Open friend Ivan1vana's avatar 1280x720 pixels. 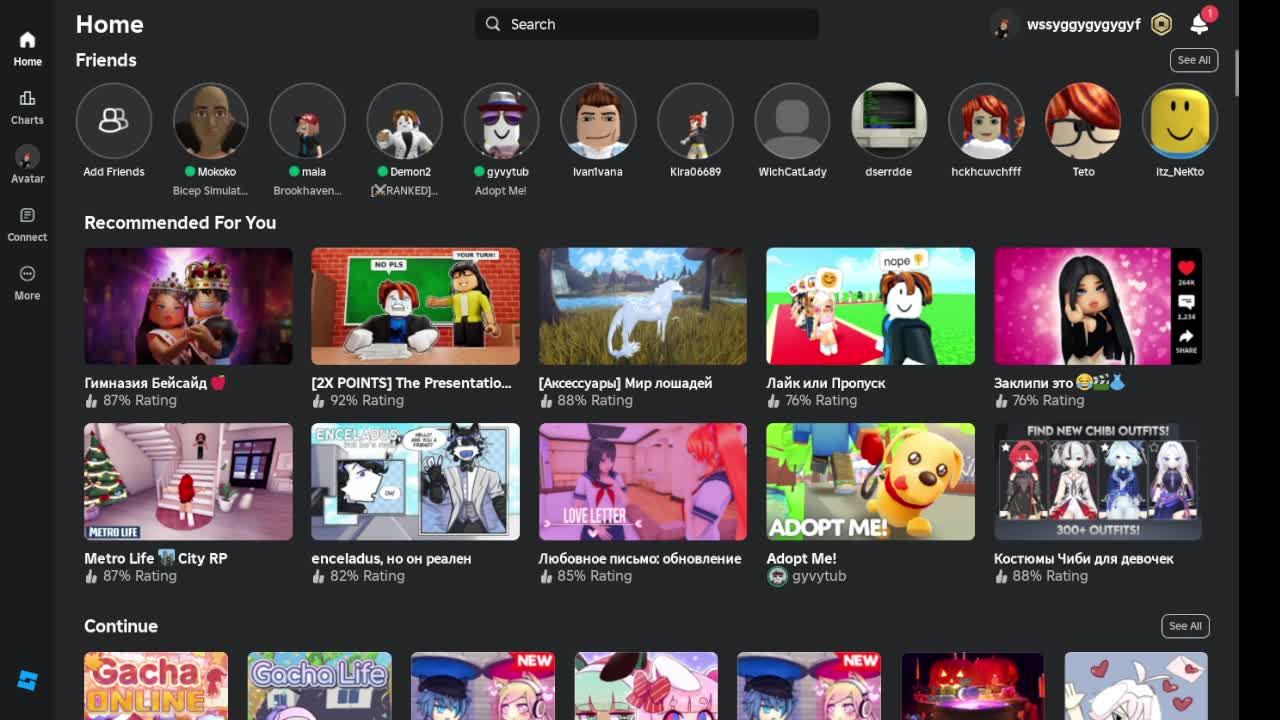598,121
